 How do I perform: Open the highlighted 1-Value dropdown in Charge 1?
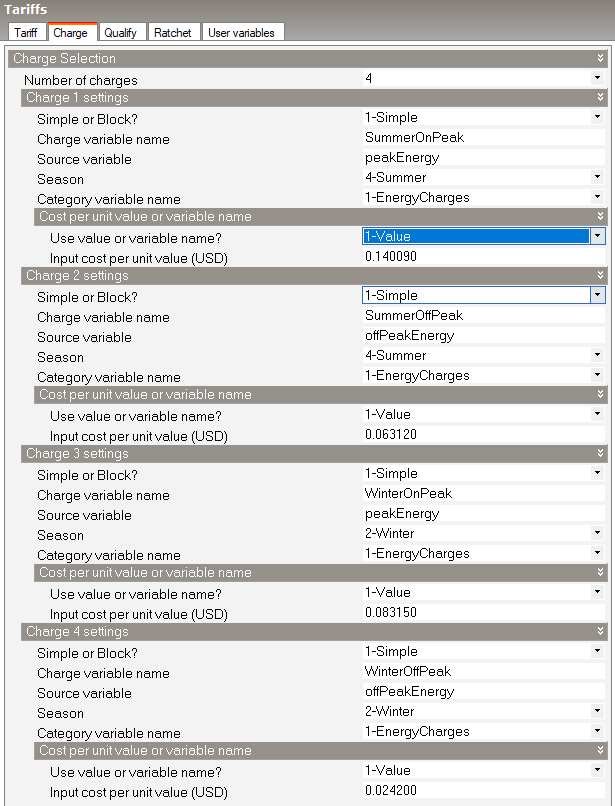(598, 237)
